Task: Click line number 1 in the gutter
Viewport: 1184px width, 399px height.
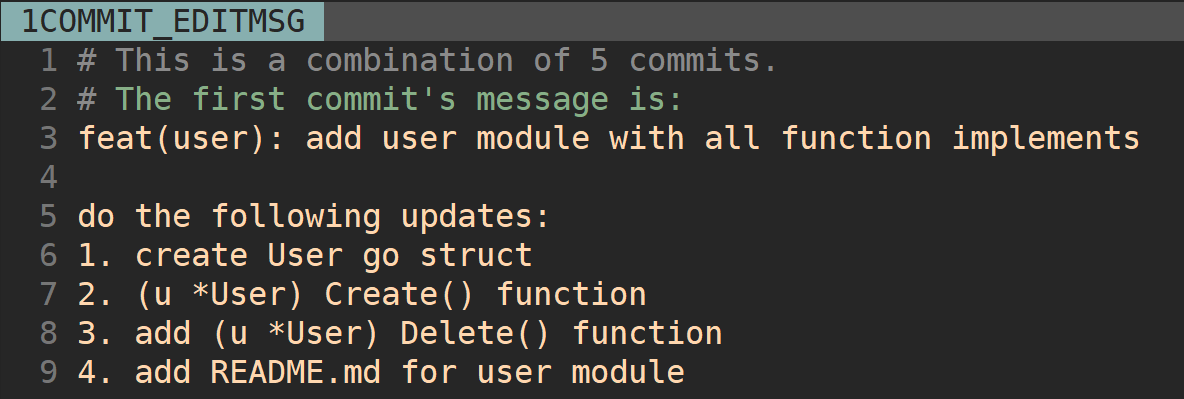Action: [x=48, y=60]
